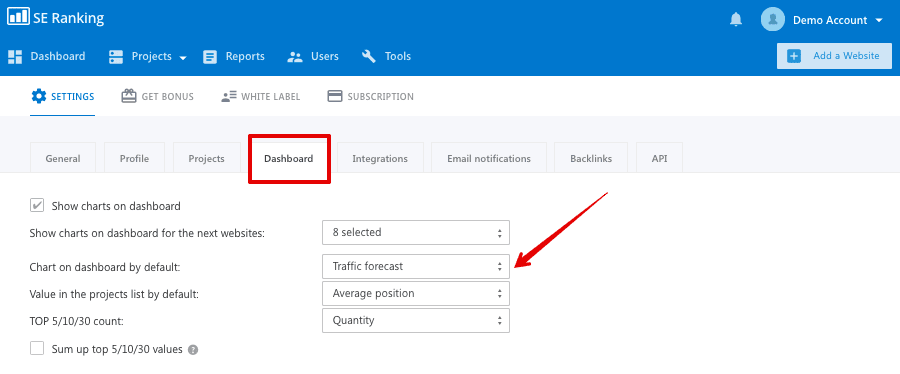Toggle Show charts on dashboard checkbox

(x=37, y=205)
